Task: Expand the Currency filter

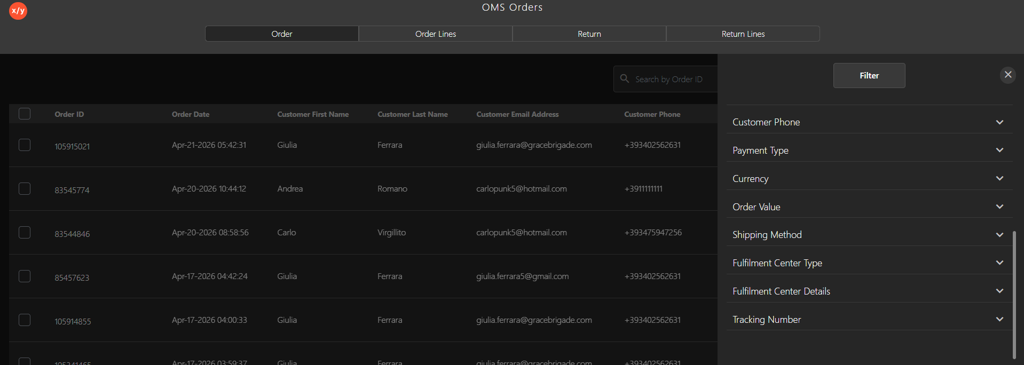Action: tap(869, 178)
